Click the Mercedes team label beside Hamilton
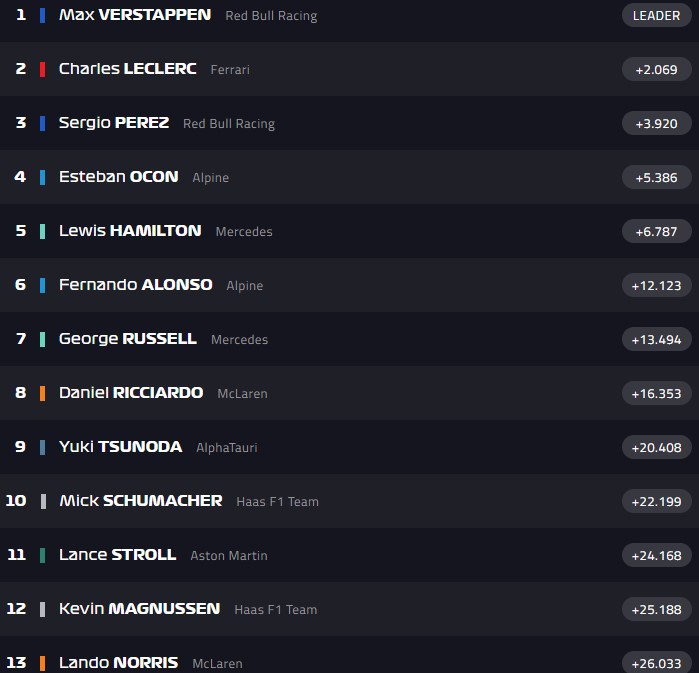Image resolution: width=699 pixels, height=673 pixels. coord(244,231)
